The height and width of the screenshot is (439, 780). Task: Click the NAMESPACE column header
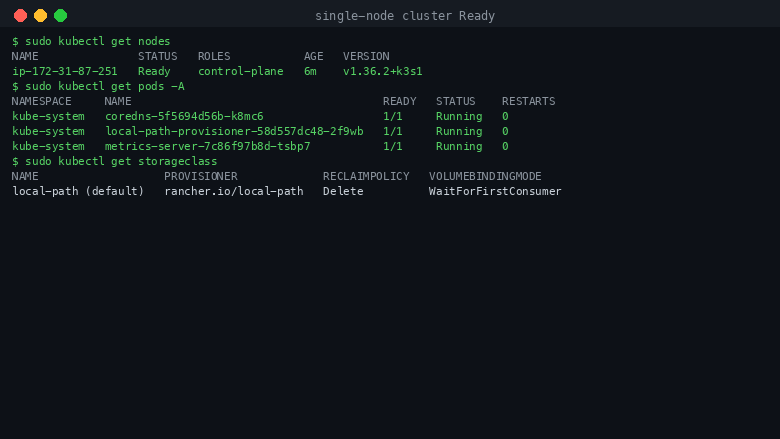(42, 101)
